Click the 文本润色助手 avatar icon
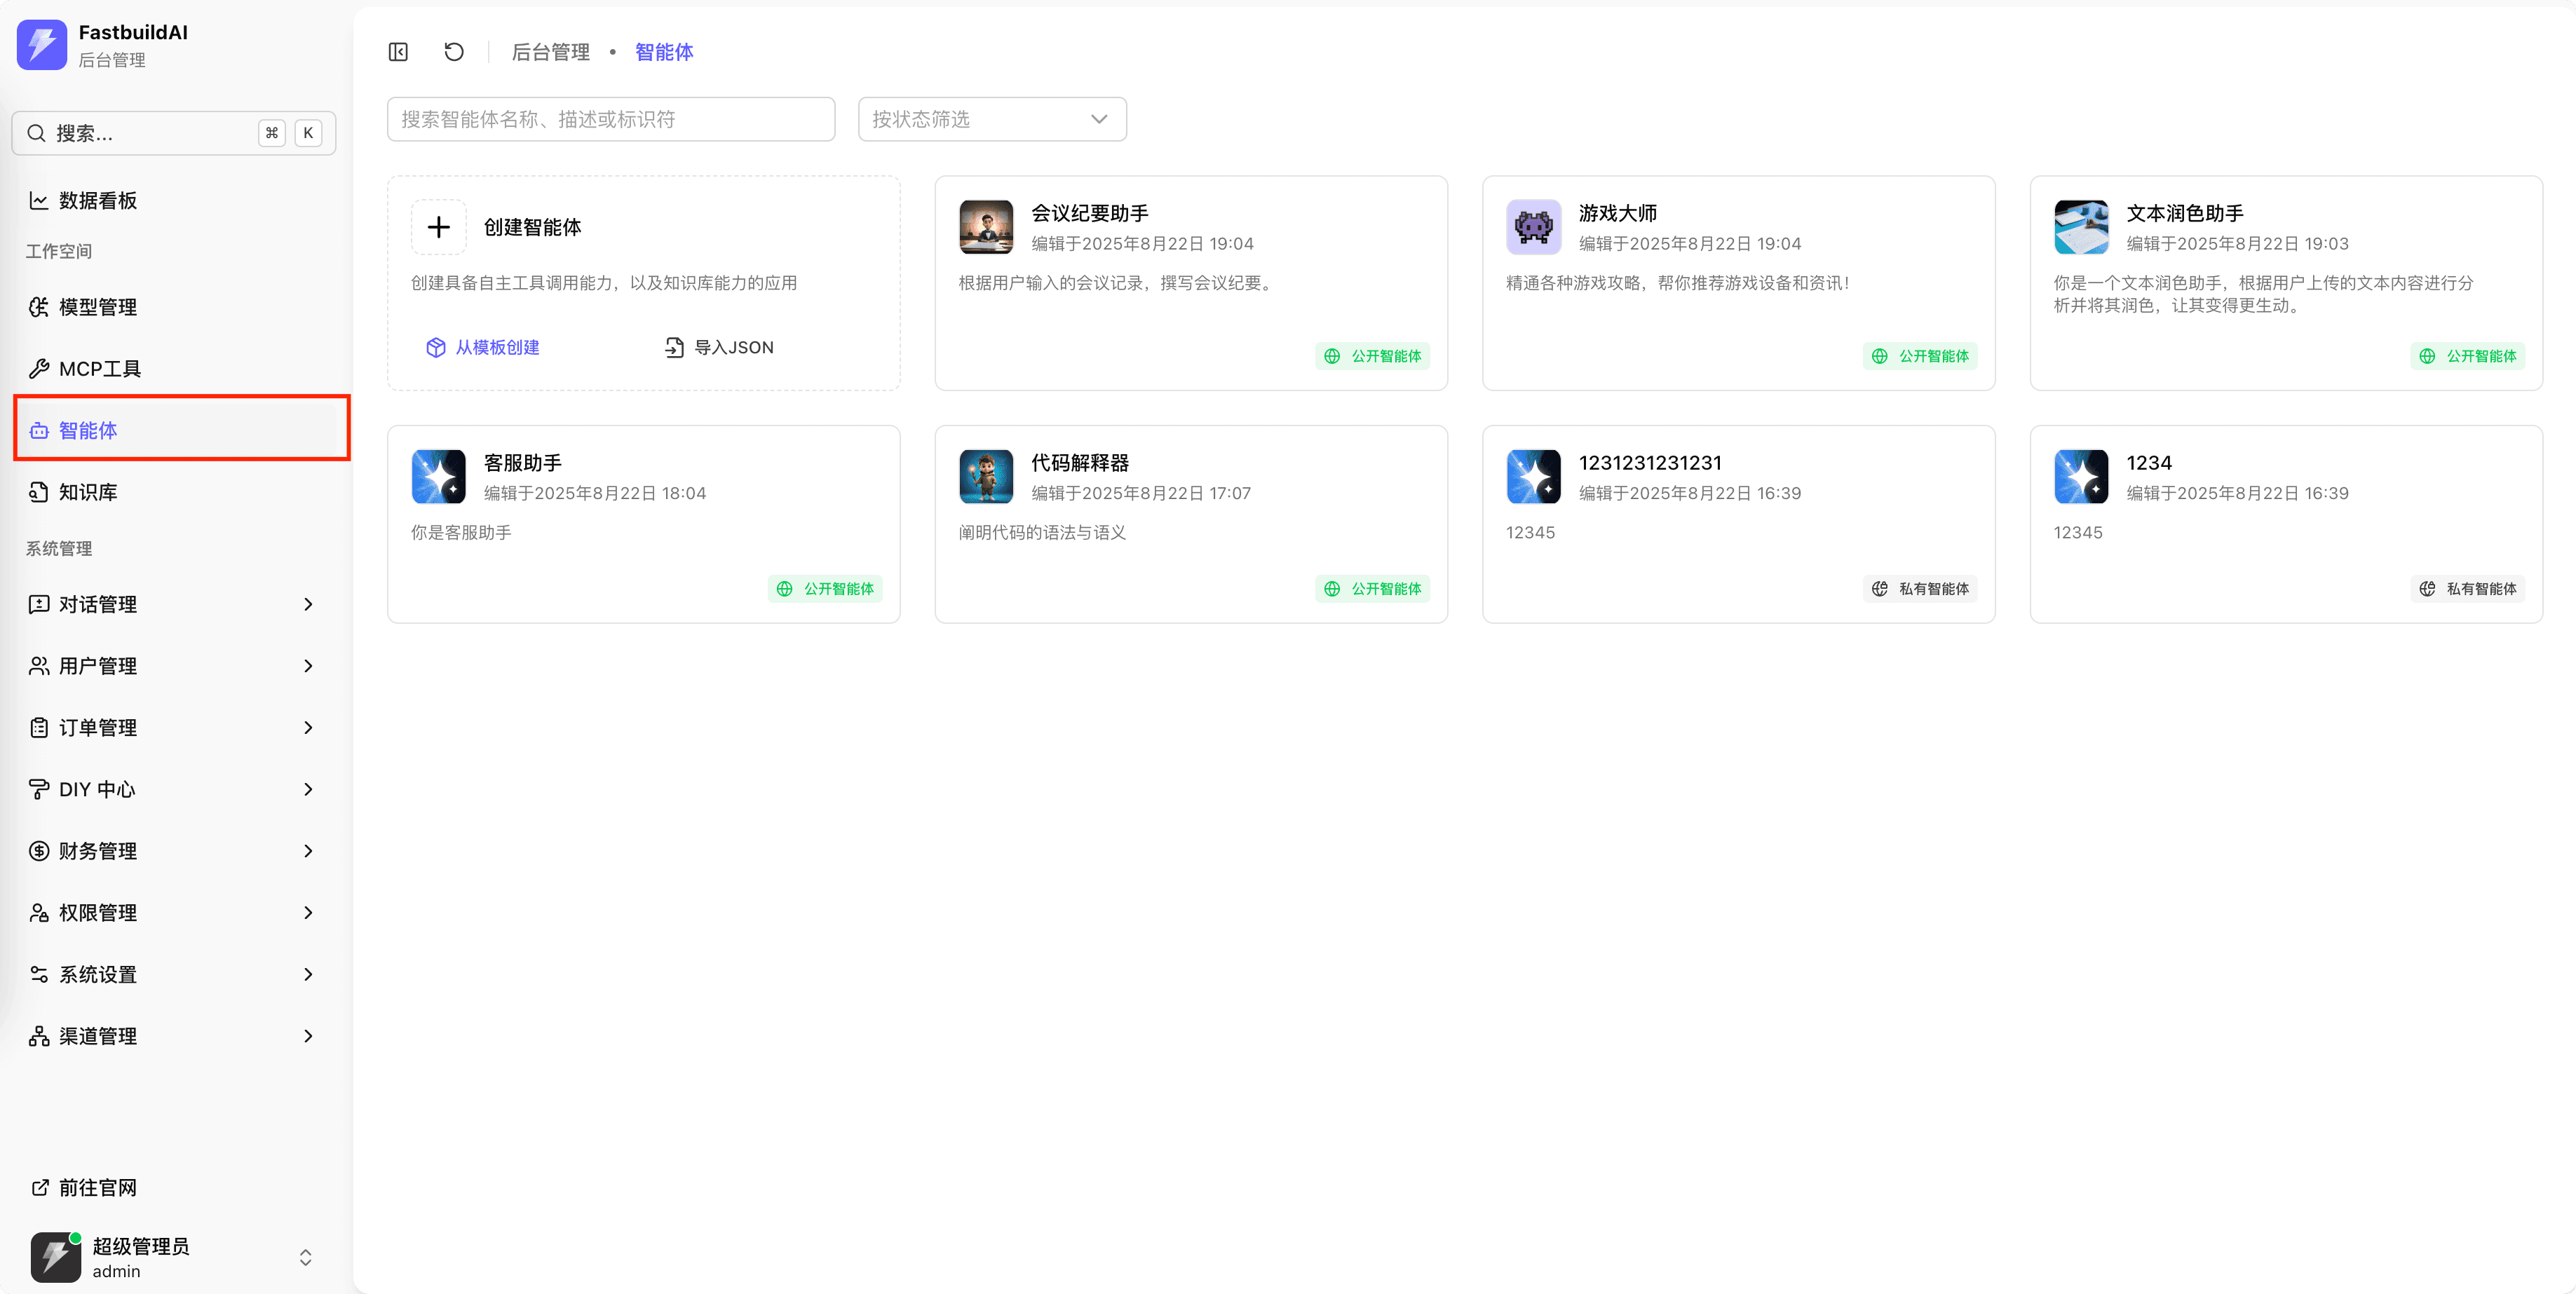 pyautogui.click(x=2081, y=227)
